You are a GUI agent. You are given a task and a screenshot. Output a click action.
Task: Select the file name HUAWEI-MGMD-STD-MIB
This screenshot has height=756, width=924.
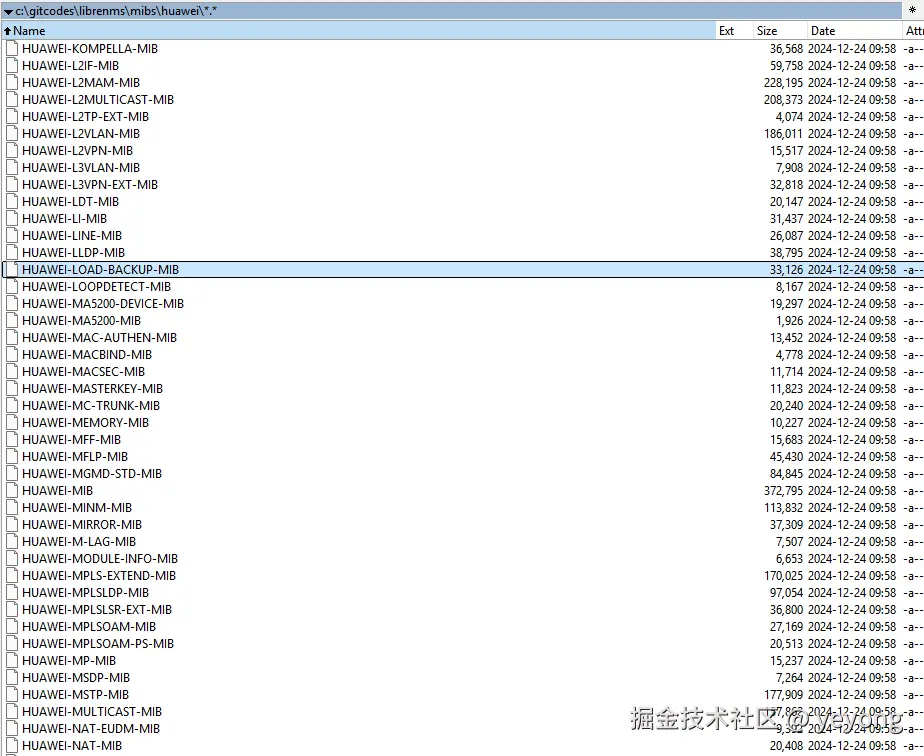click(92, 474)
